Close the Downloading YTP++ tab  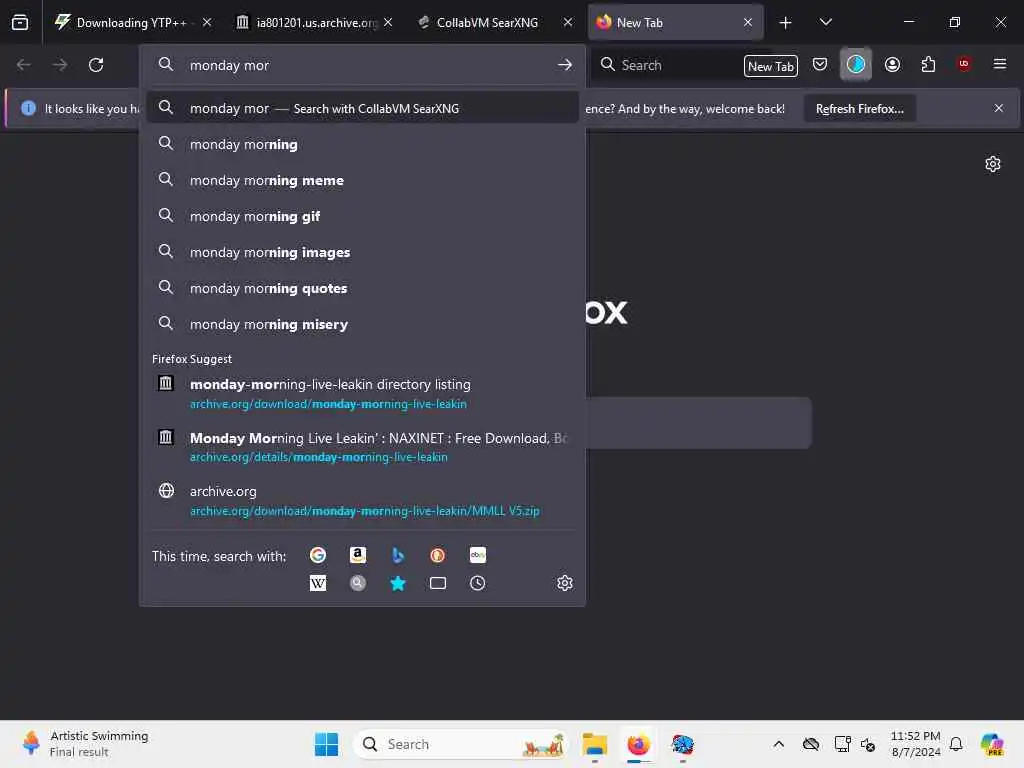tap(207, 22)
